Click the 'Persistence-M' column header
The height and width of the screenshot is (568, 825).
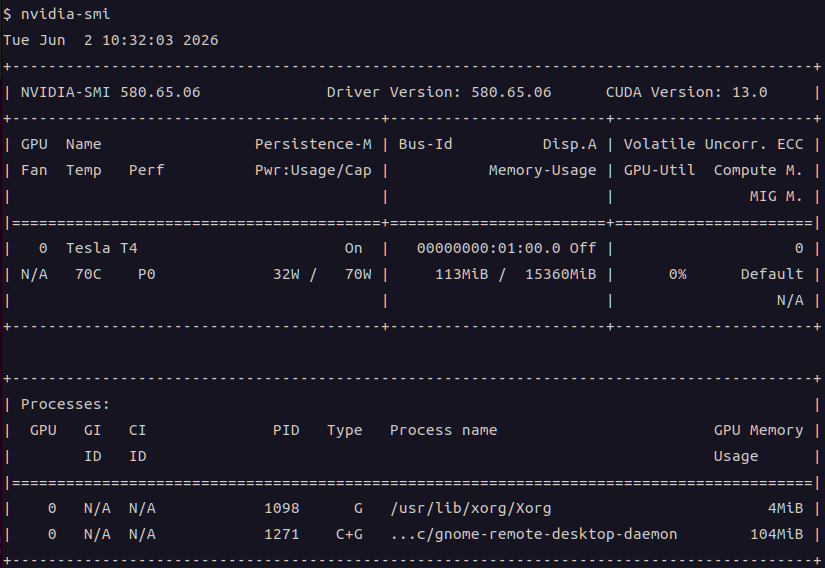click(313, 144)
